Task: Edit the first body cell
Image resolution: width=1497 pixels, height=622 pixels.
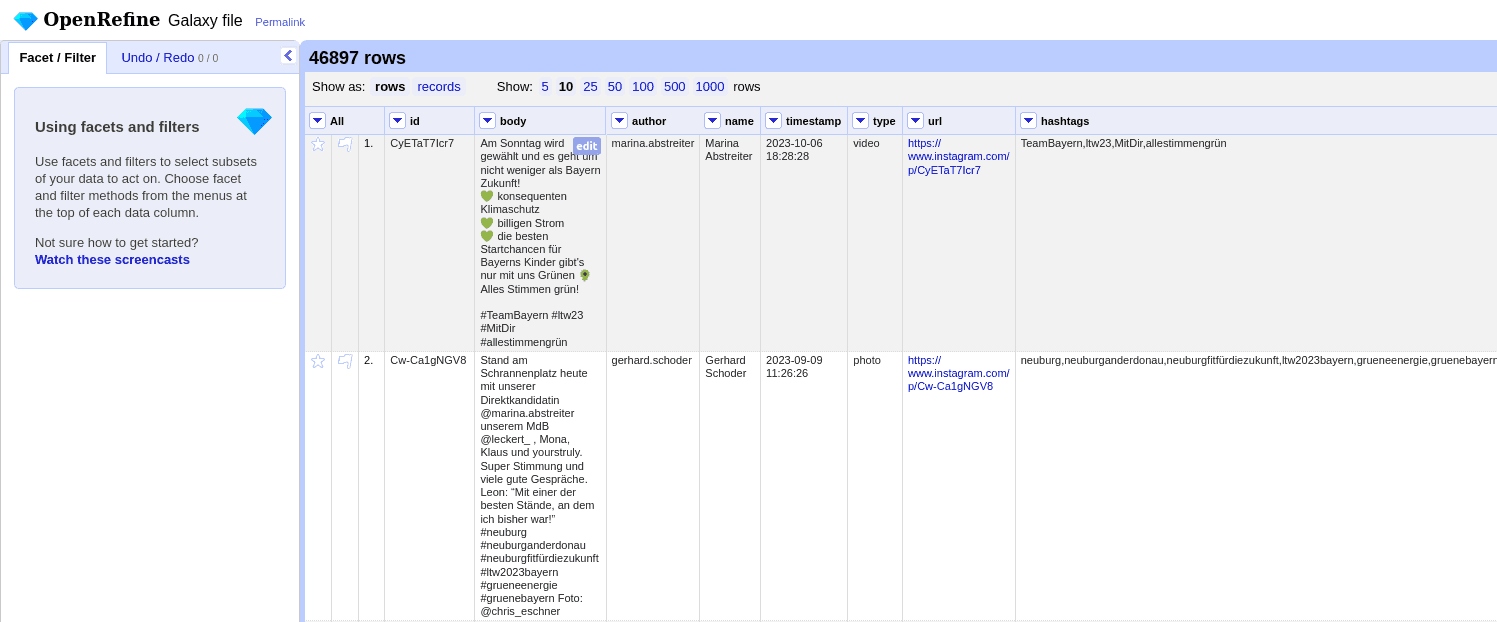Action: [586, 146]
